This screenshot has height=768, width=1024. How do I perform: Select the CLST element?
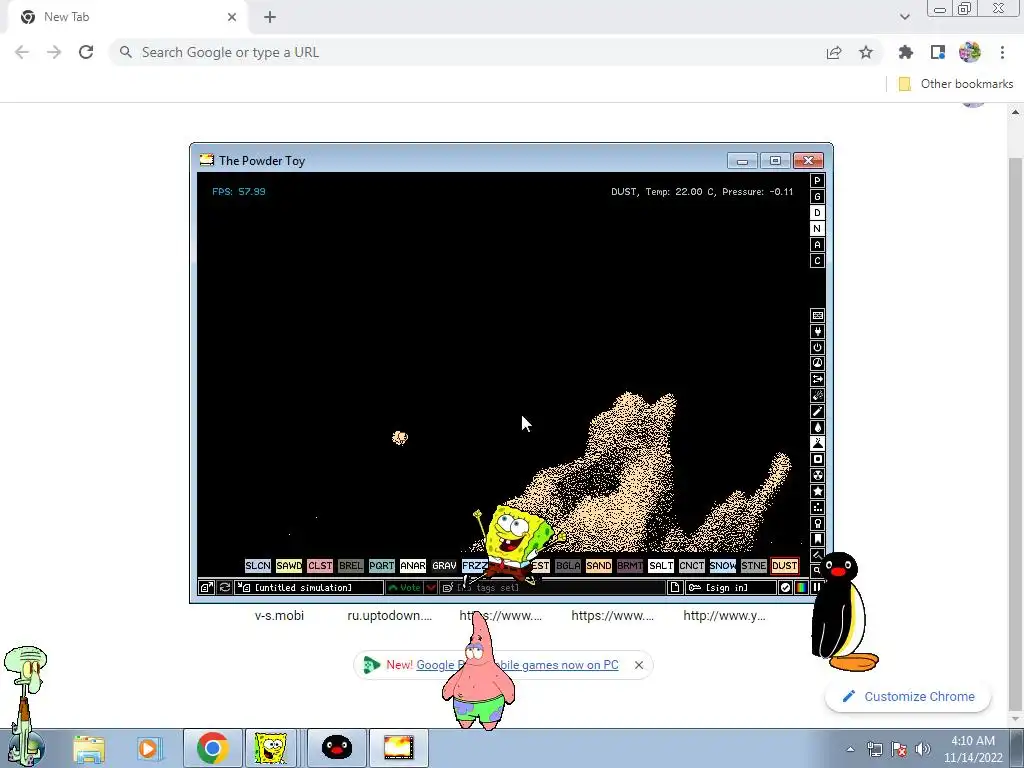320,566
